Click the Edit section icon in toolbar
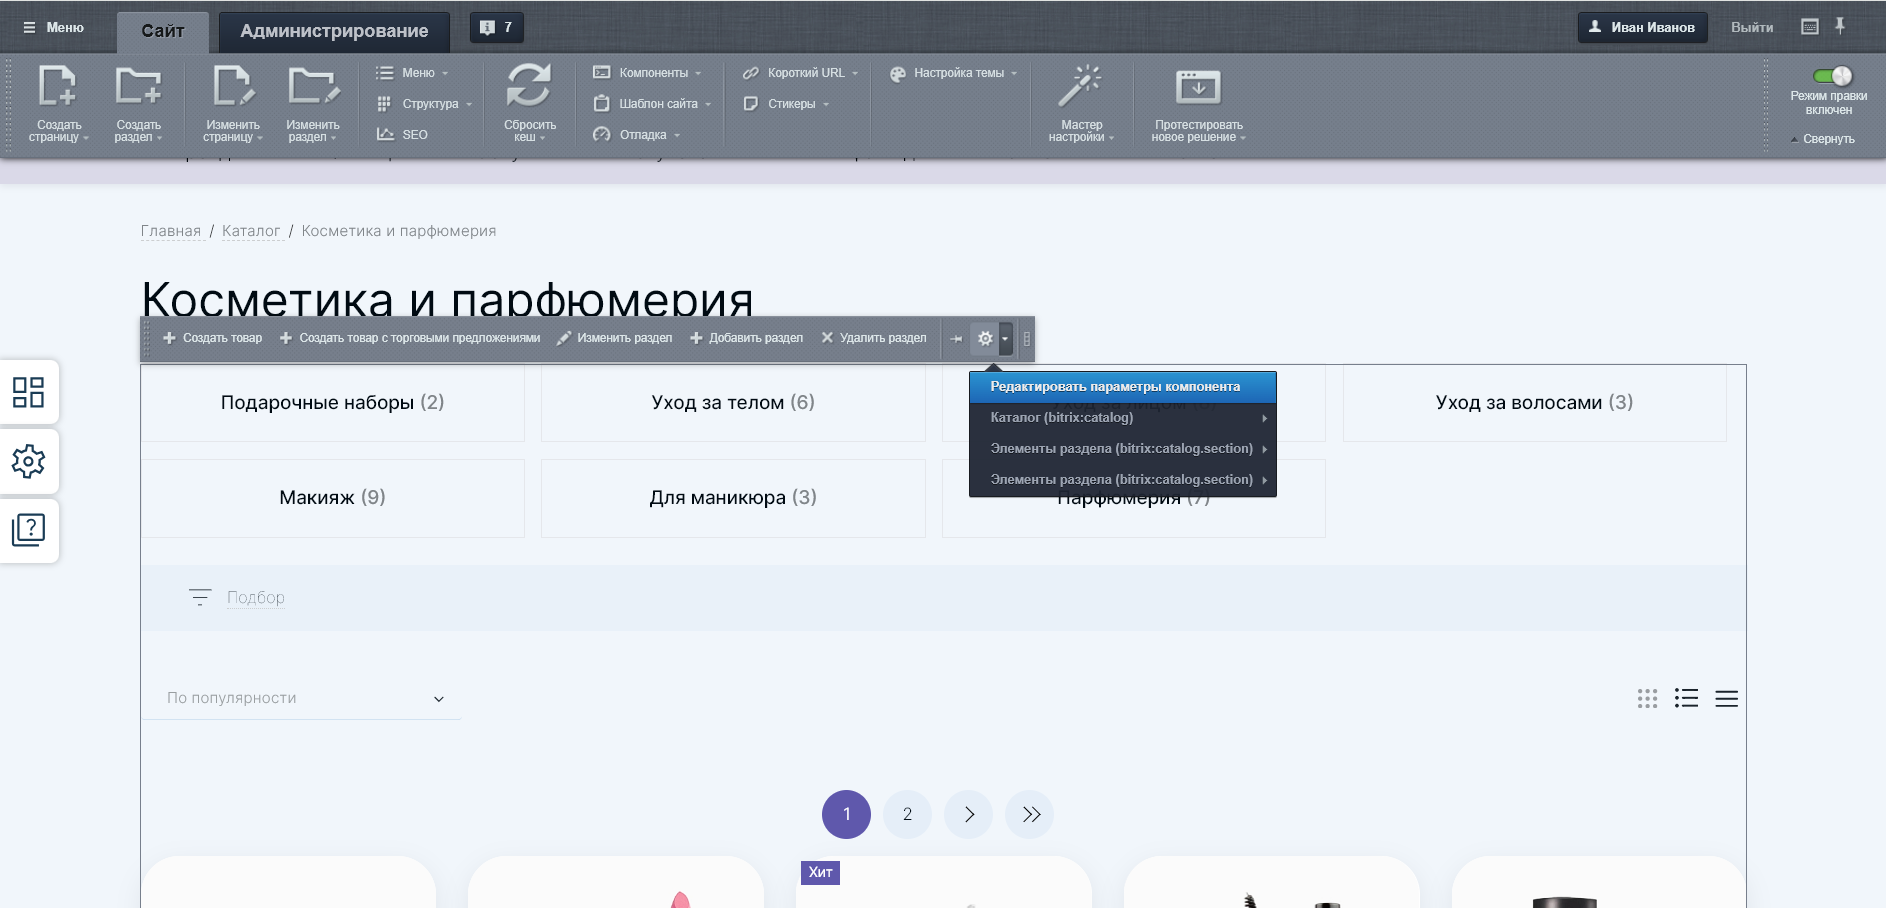This screenshot has height=908, width=1886. click(x=312, y=88)
